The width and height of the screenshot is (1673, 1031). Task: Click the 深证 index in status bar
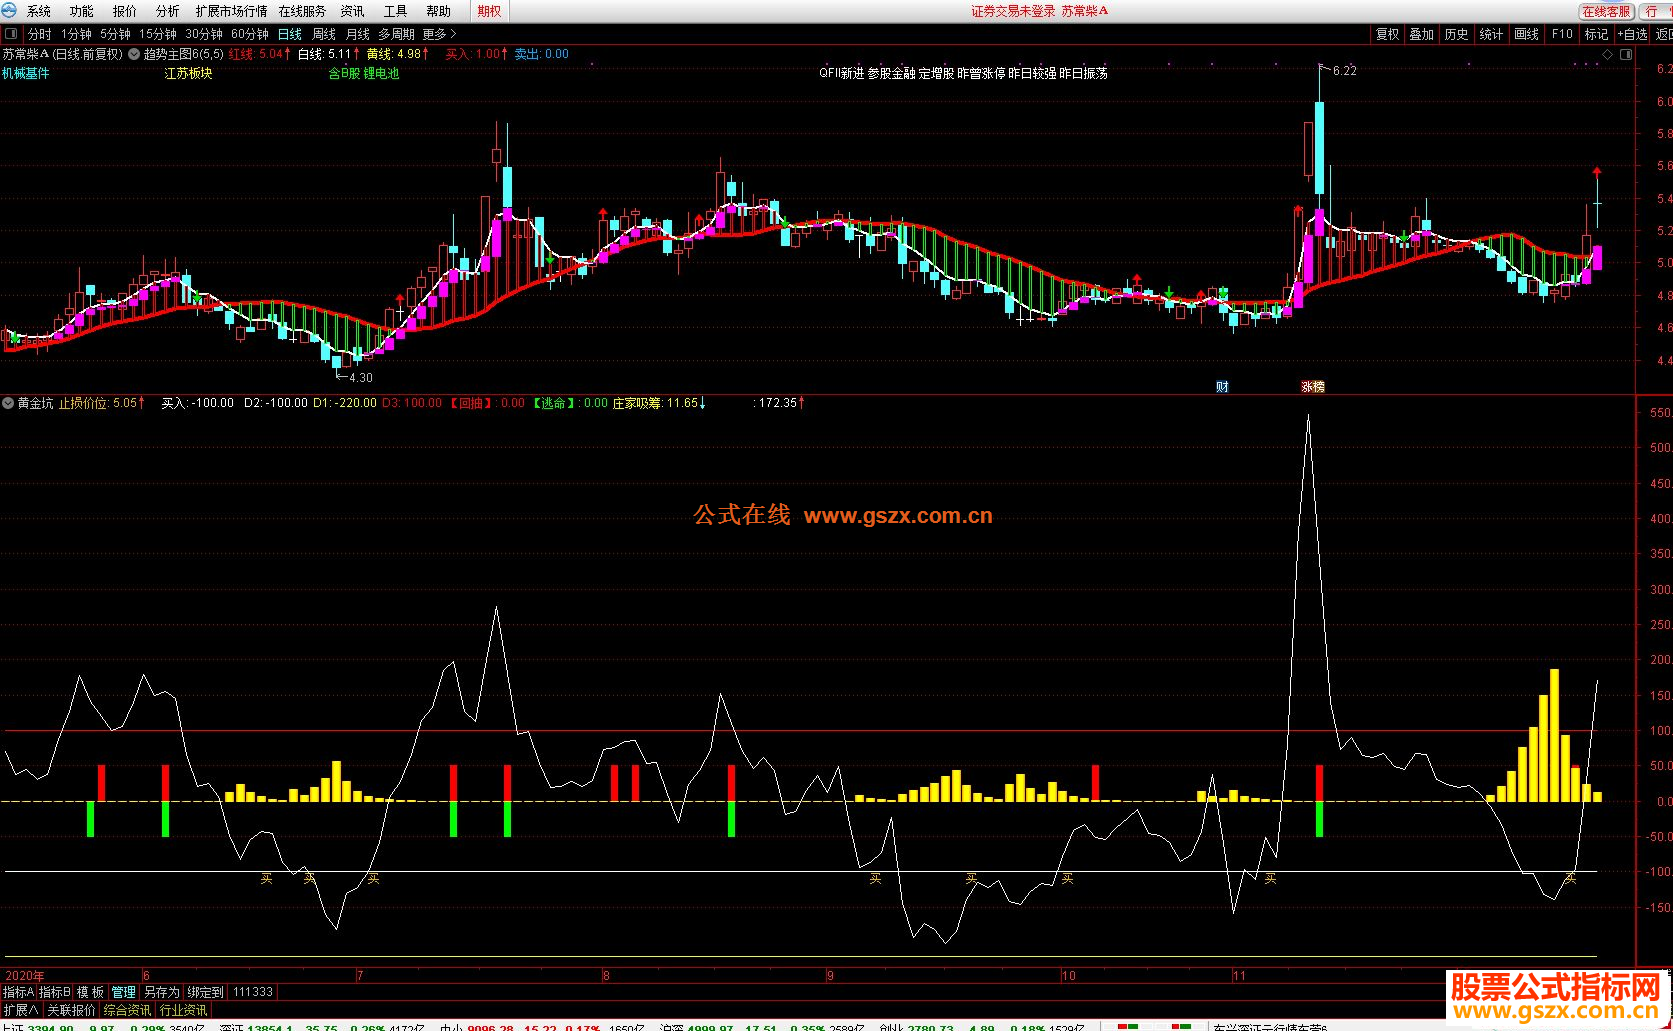(232, 1027)
